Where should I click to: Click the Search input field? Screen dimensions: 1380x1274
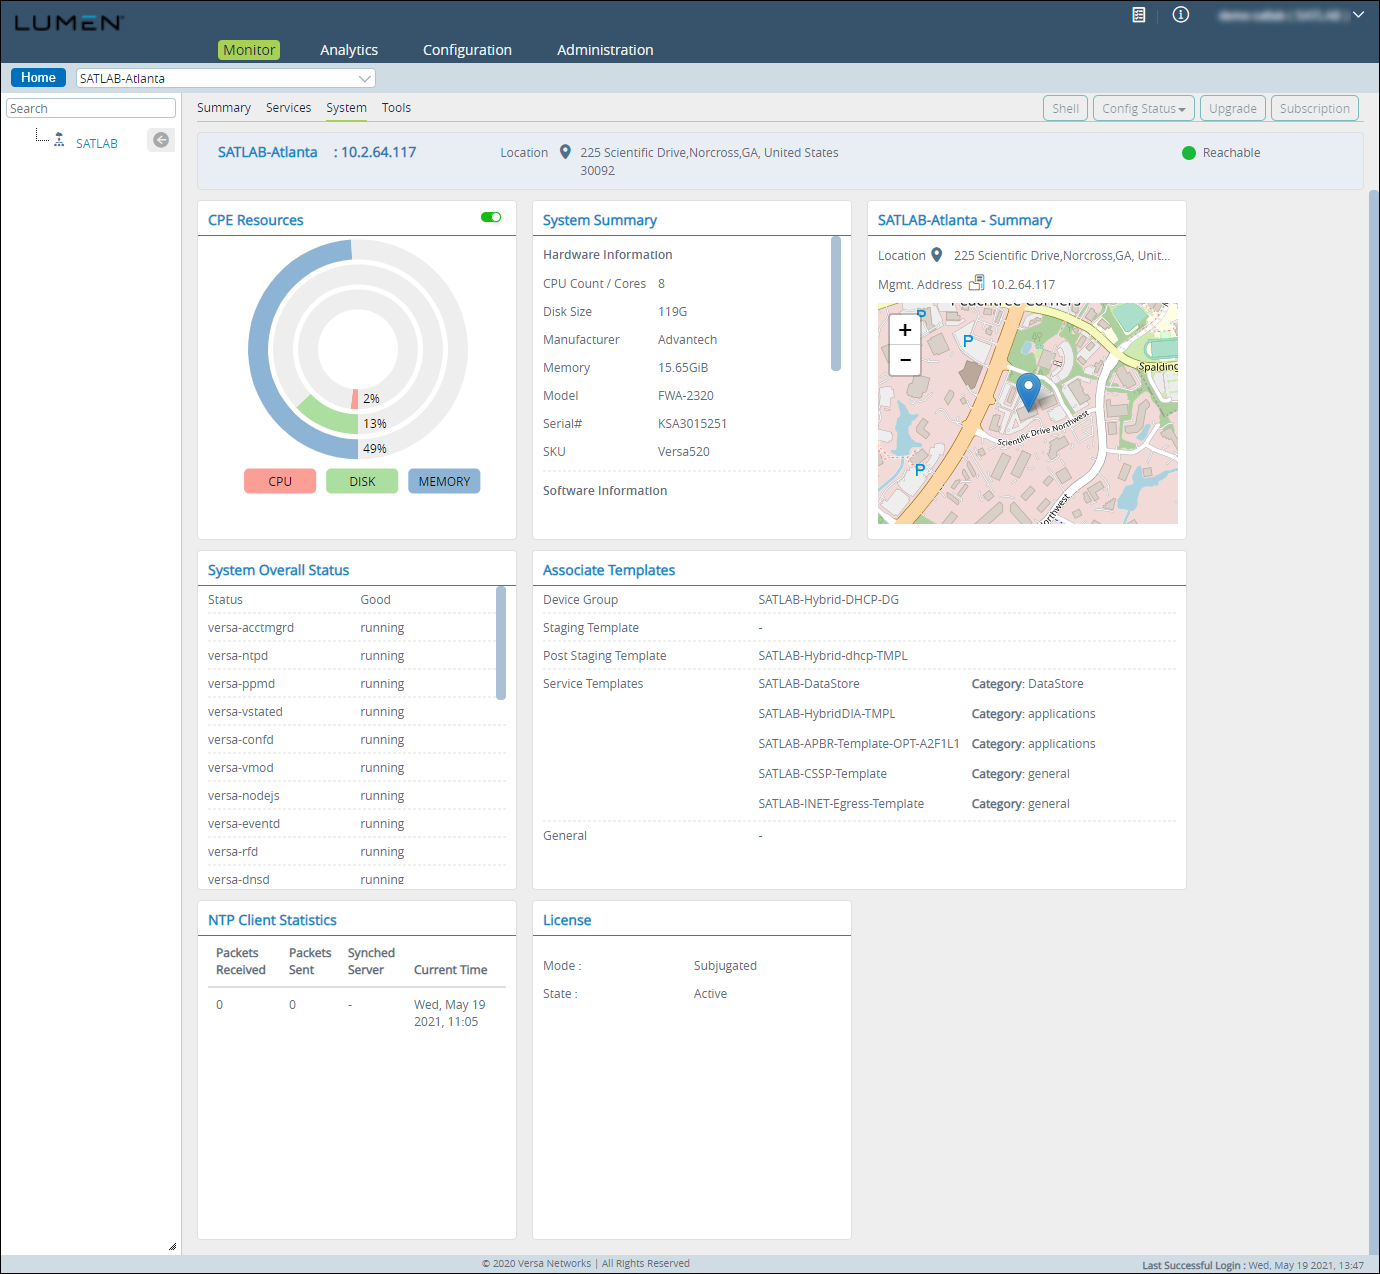(x=91, y=108)
